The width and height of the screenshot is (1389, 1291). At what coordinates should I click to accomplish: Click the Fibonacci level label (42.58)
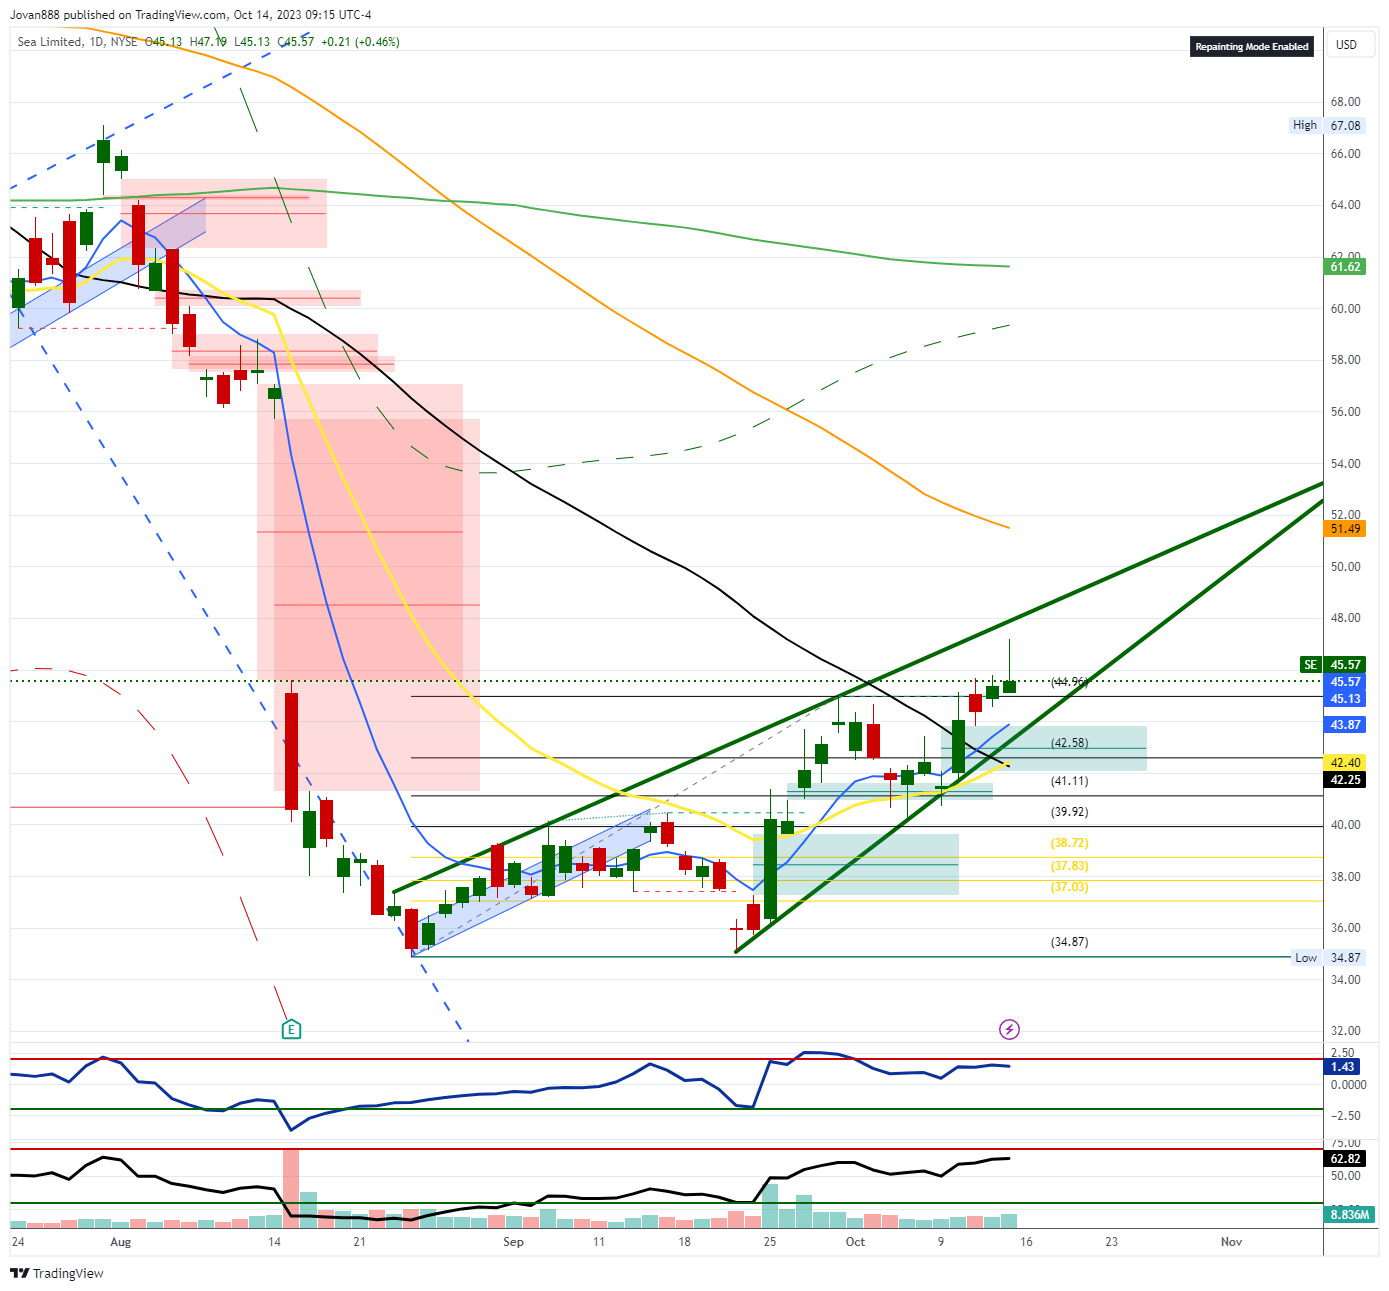coord(1069,742)
